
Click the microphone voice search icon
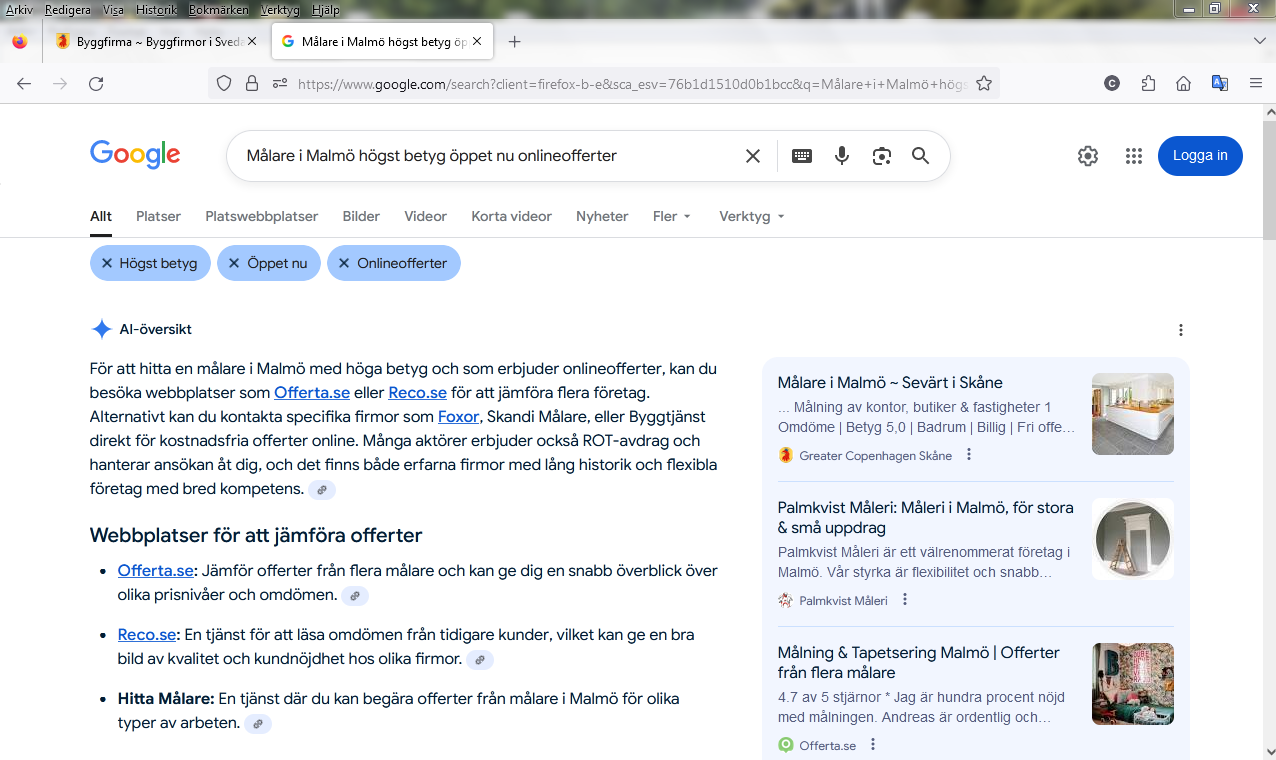[842, 156]
